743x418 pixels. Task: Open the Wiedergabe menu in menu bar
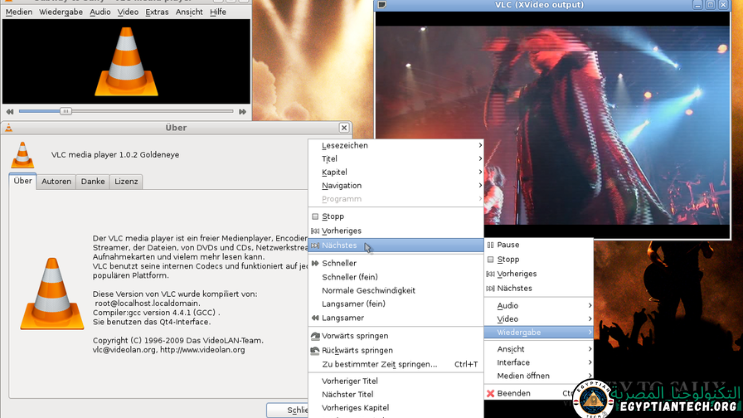(61, 12)
